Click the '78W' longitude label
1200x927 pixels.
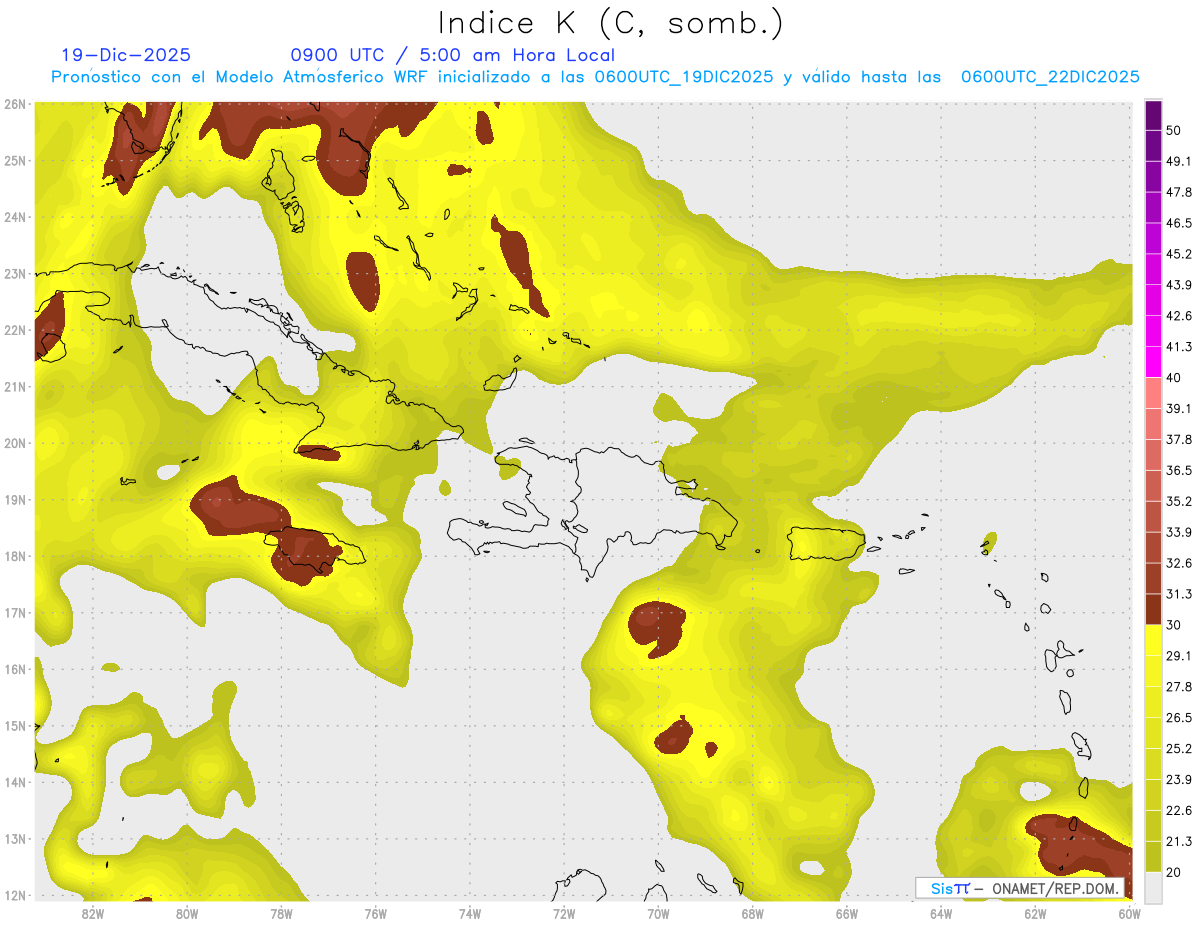(x=281, y=913)
